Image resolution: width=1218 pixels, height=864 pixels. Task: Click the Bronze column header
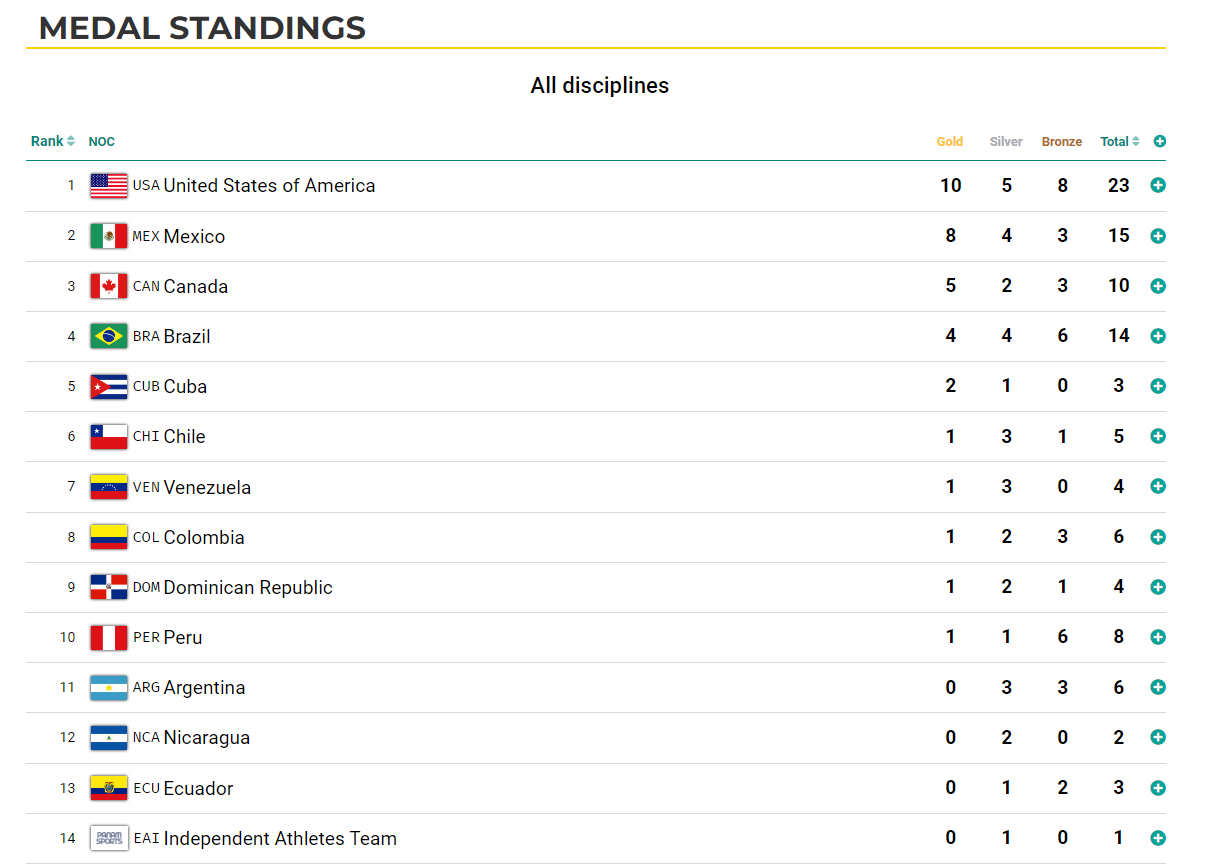pyautogui.click(x=1062, y=142)
